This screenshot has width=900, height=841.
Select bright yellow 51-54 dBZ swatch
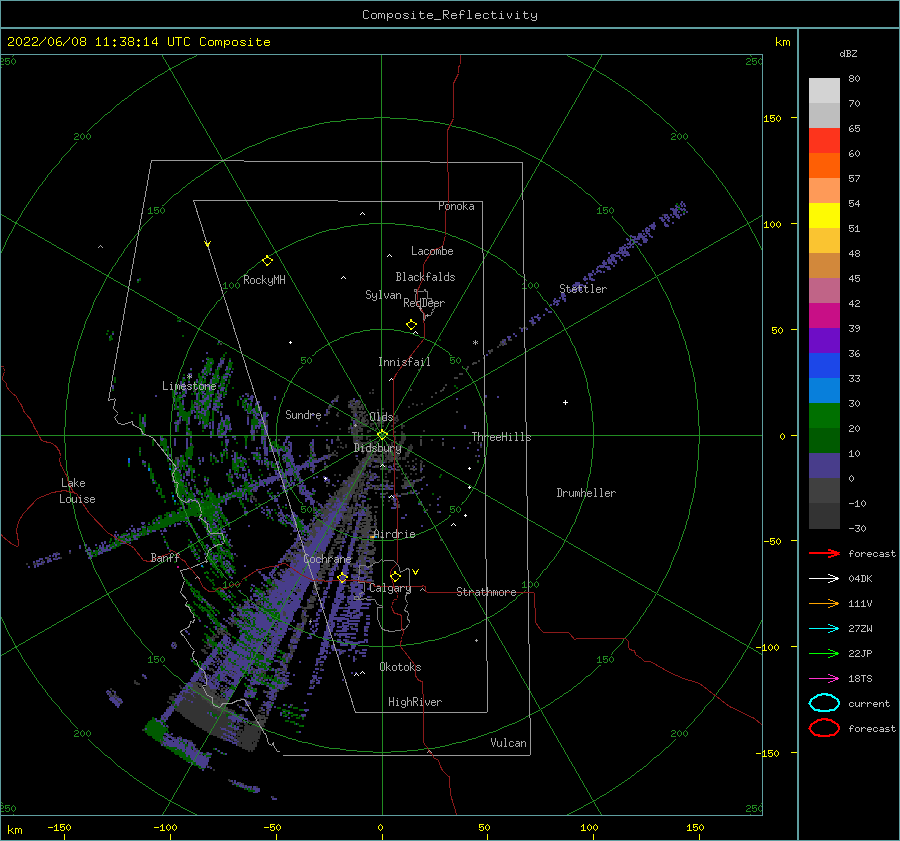tap(824, 216)
